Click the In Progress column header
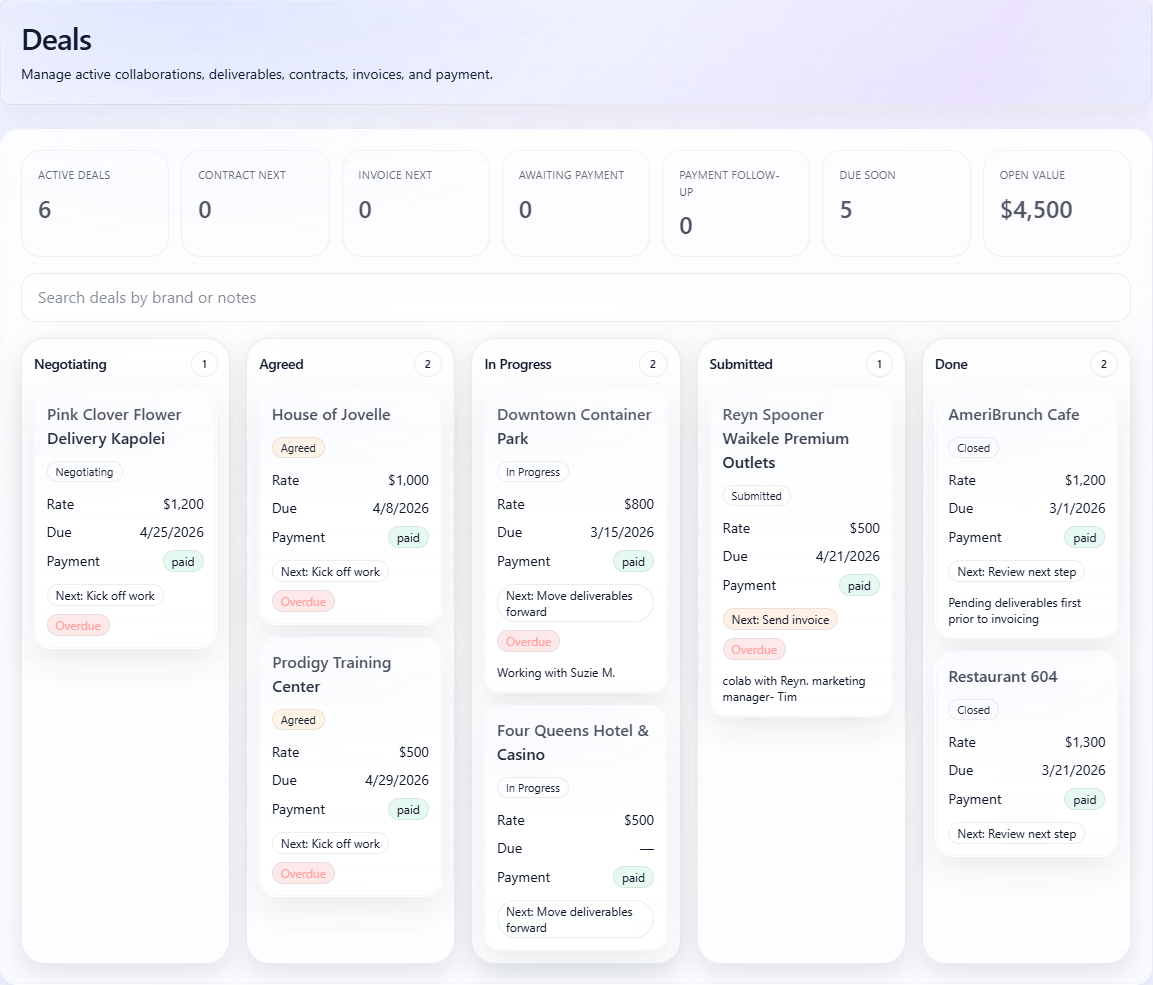1153x985 pixels. click(x=518, y=364)
